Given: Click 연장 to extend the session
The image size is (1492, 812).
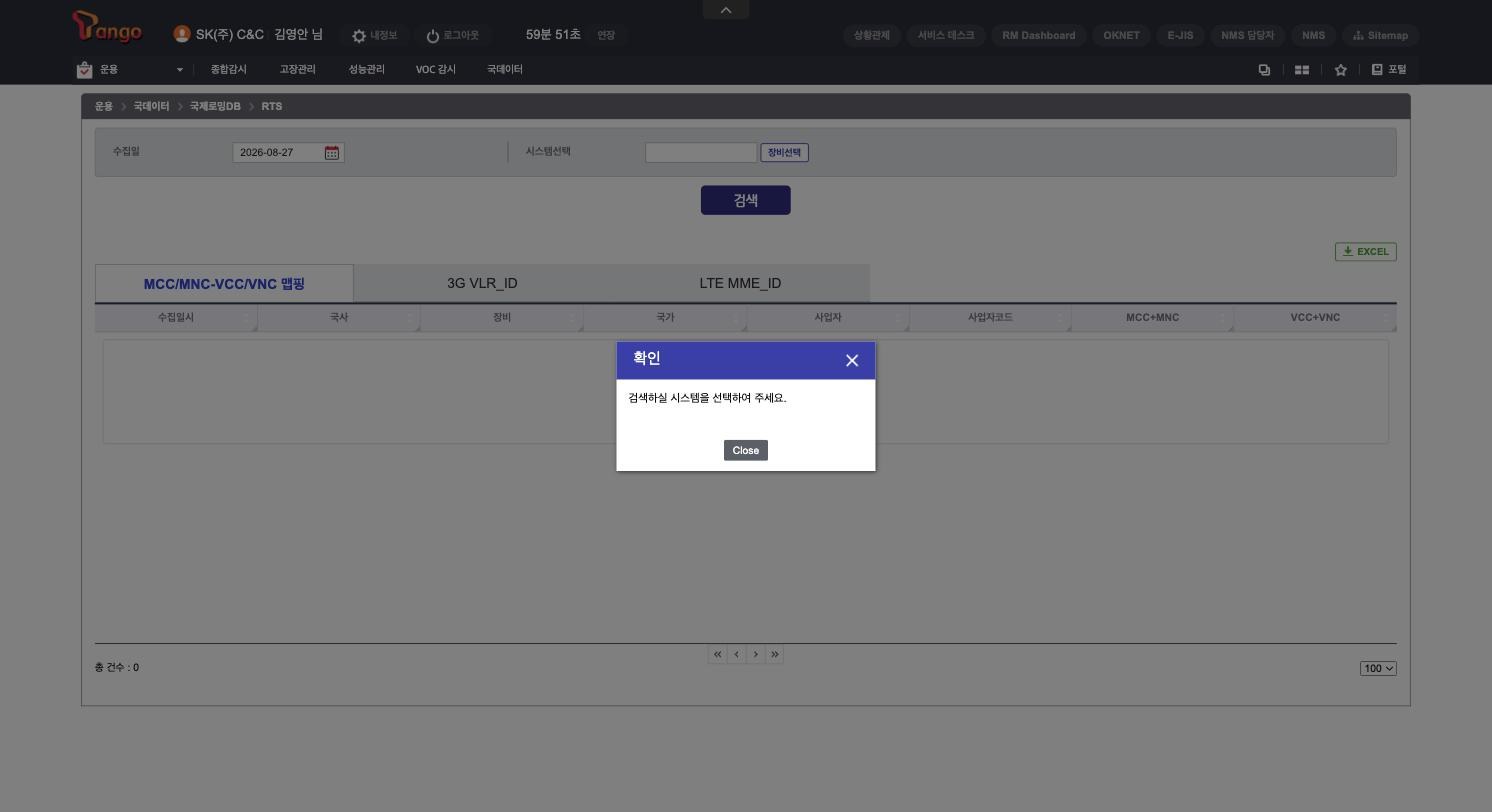Looking at the screenshot, I should [606, 35].
